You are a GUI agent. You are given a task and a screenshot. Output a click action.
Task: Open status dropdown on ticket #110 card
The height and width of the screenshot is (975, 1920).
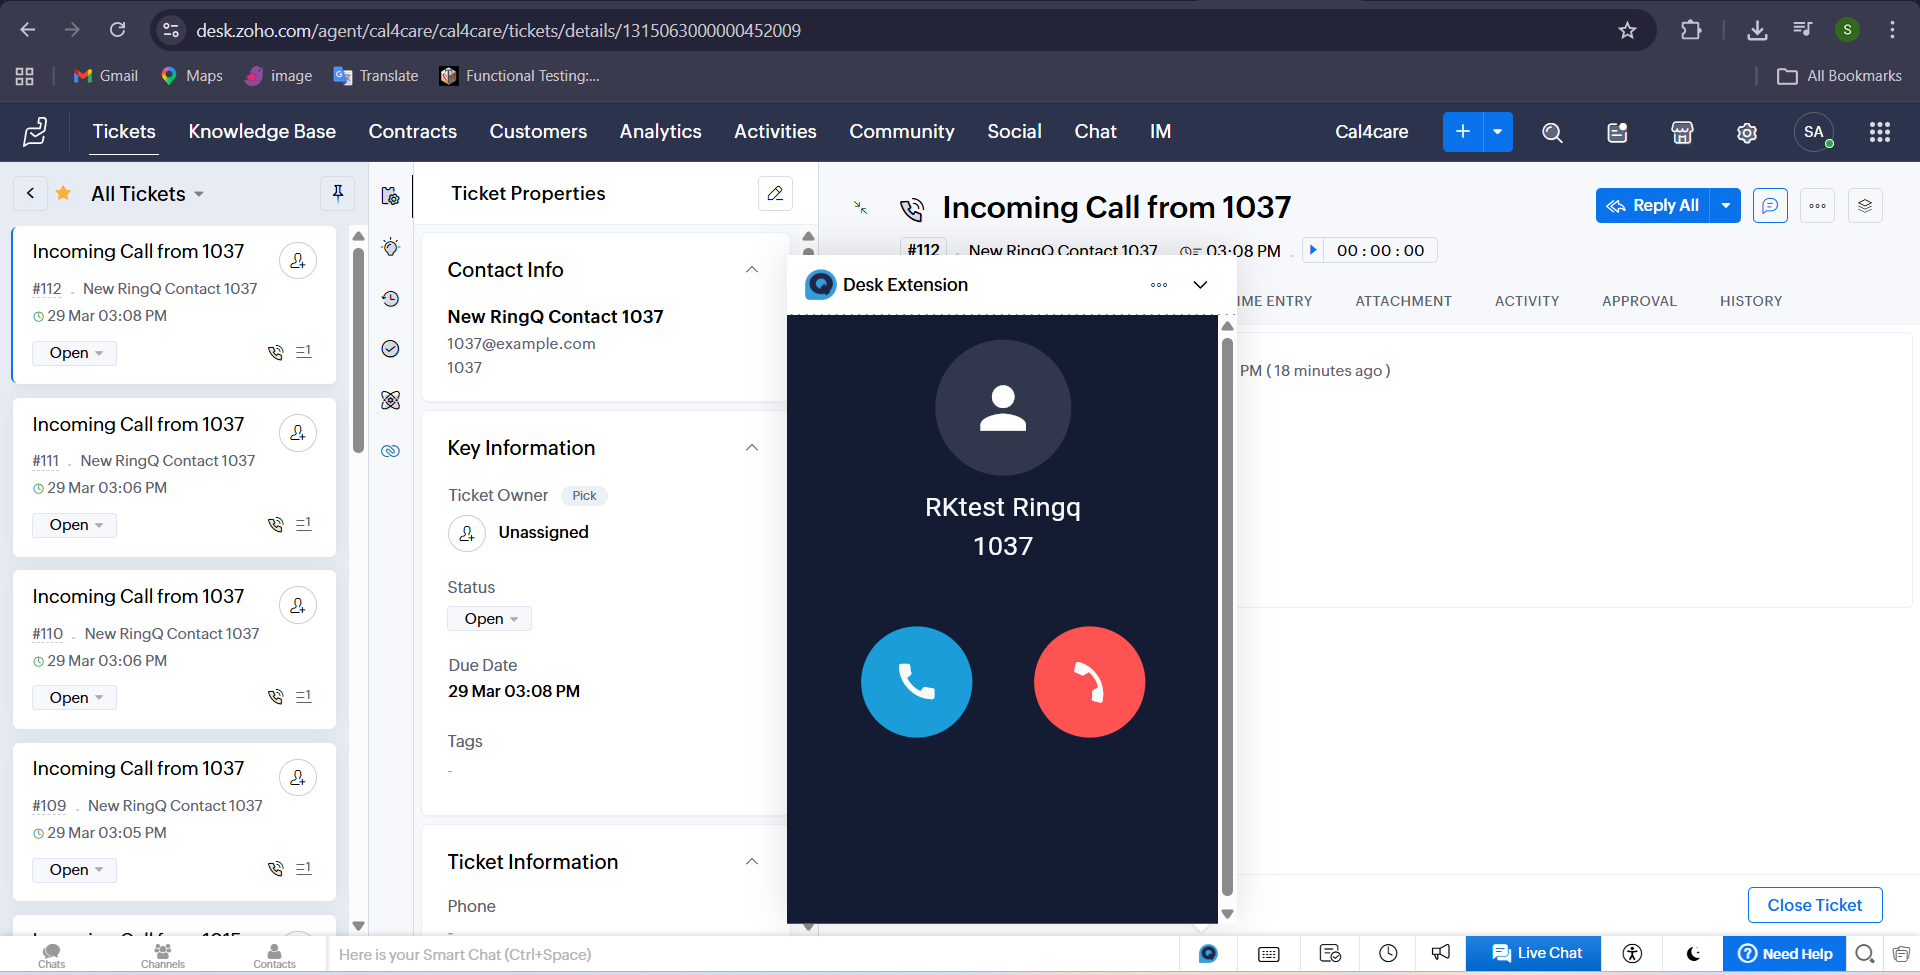[x=75, y=698]
